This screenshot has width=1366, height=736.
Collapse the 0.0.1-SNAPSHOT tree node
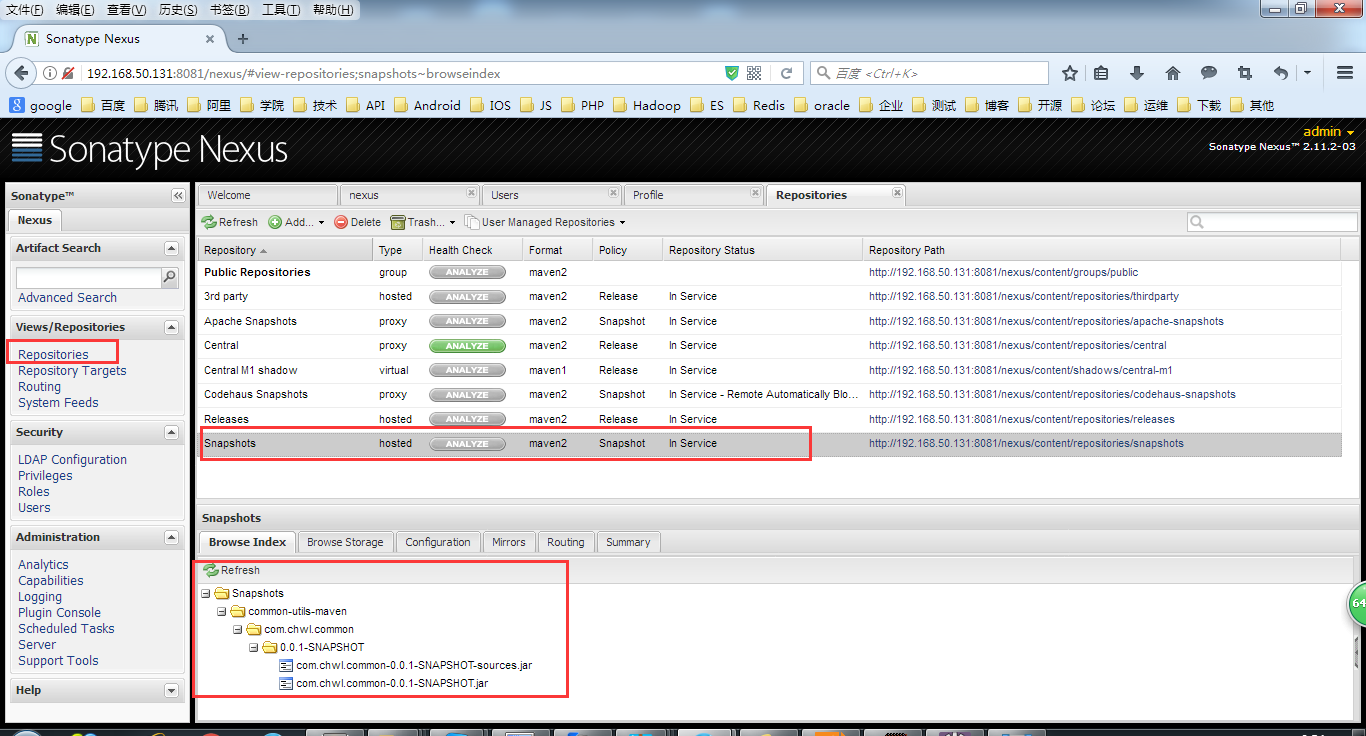click(x=254, y=647)
